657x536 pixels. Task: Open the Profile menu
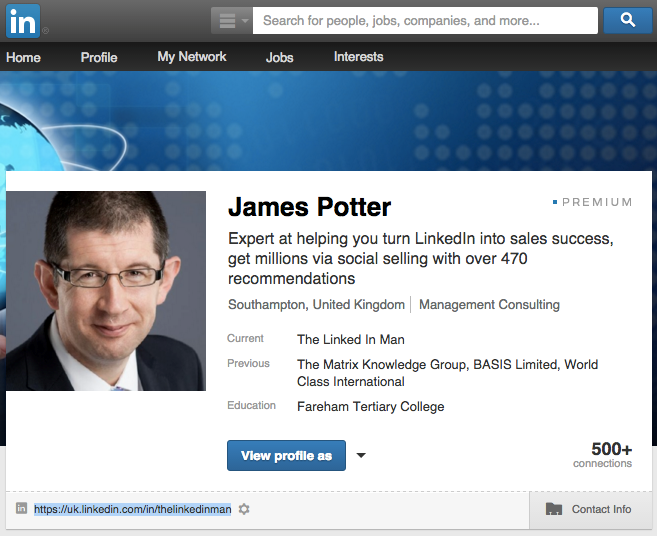99,57
